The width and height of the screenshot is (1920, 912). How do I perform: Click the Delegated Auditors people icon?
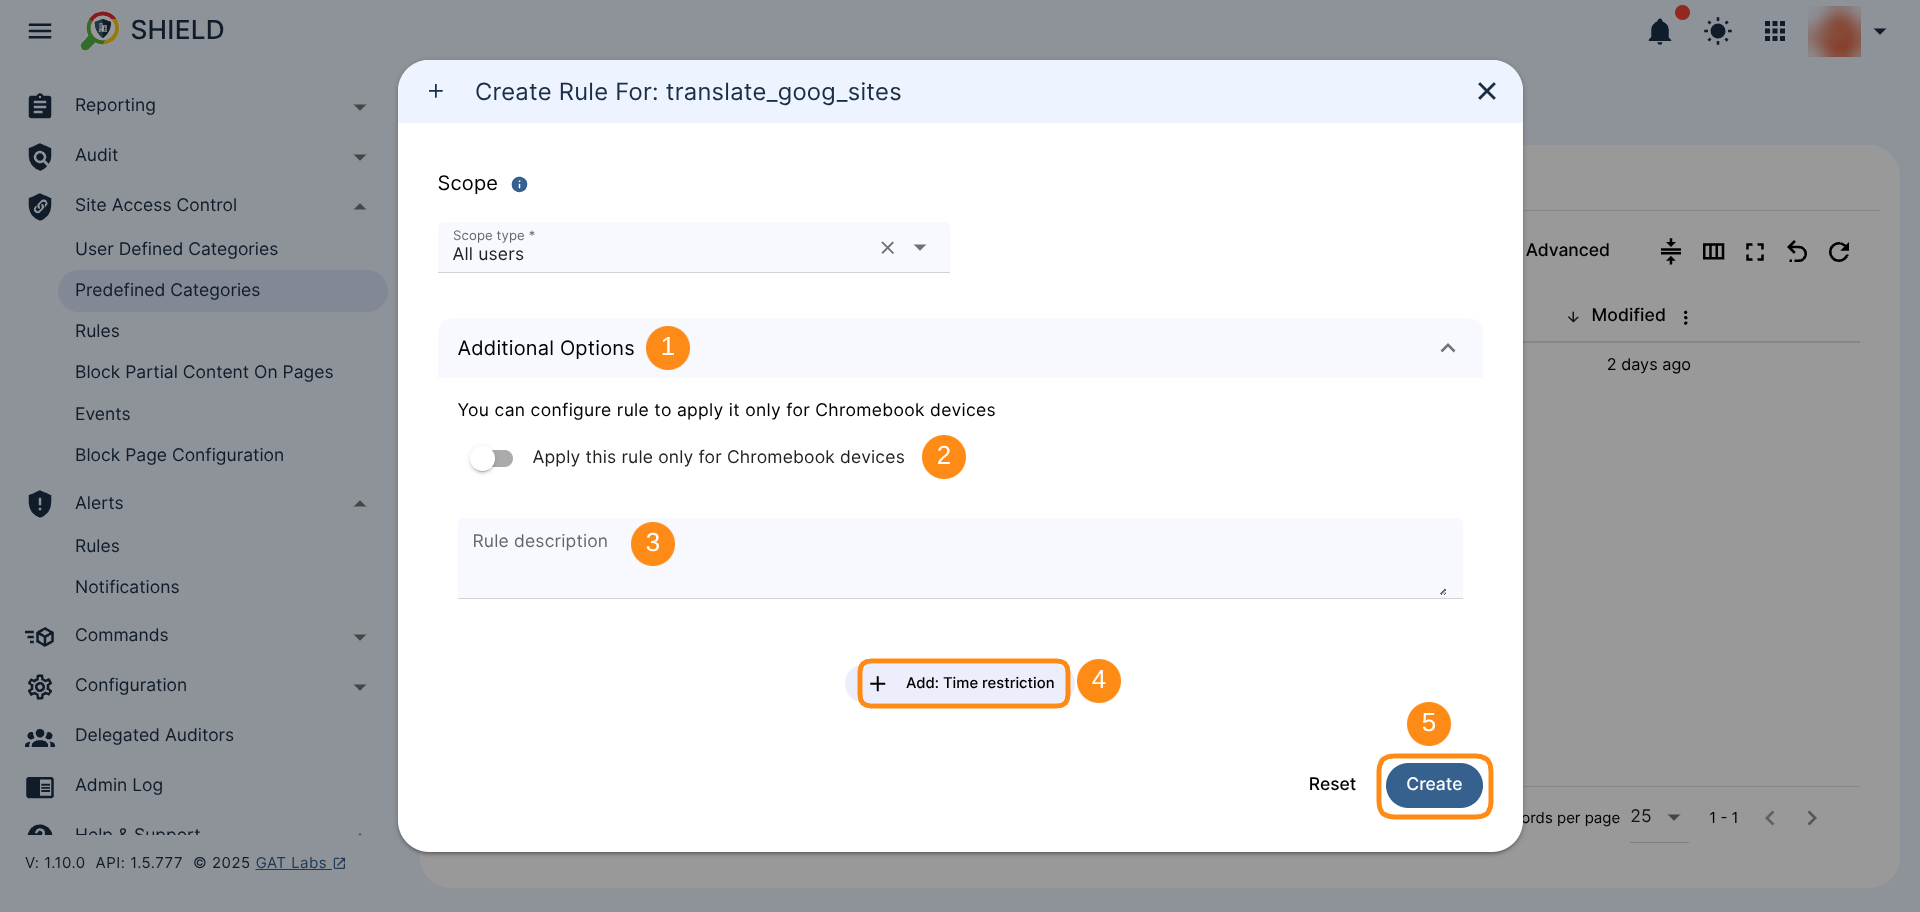(40, 737)
